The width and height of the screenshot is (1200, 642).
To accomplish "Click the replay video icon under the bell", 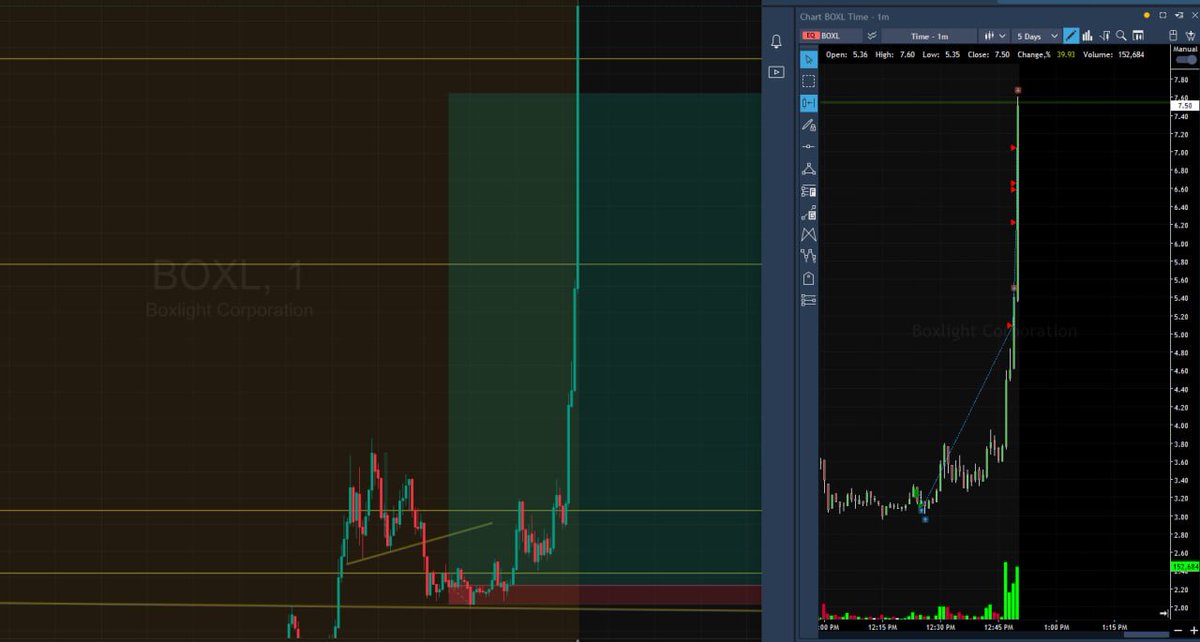I will [x=776, y=72].
